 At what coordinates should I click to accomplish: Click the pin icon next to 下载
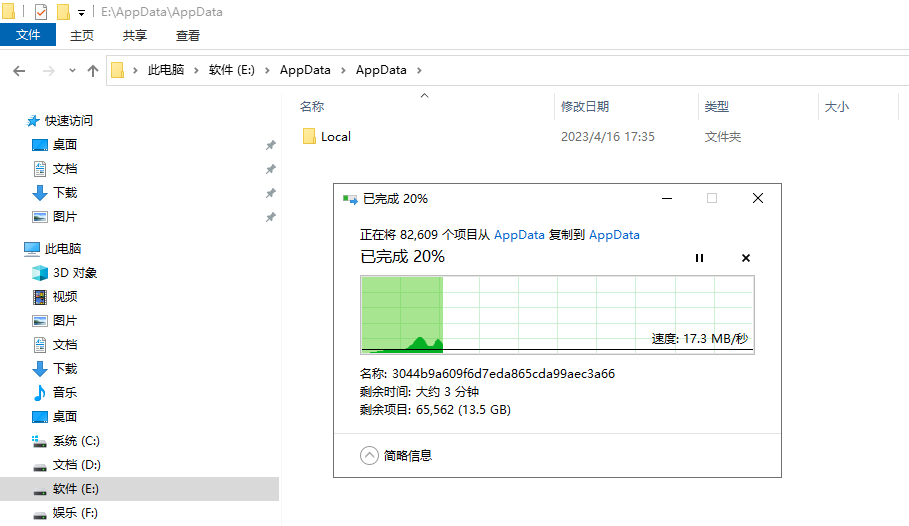pyautogui.click(x=270, y=193)
